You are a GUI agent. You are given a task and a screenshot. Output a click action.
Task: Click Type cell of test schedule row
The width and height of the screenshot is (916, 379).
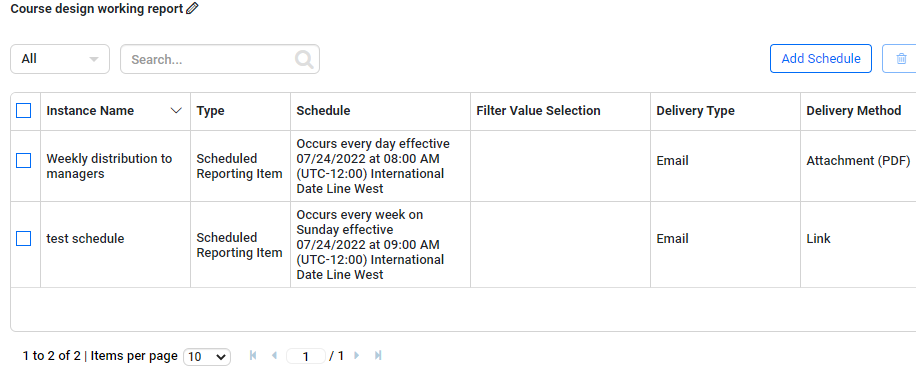tap(240, 245)
